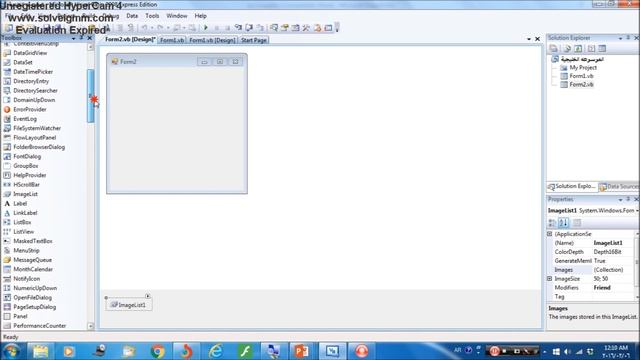
Task: Open the Toolbox window position dropdown
Action: tap(73, 38)
